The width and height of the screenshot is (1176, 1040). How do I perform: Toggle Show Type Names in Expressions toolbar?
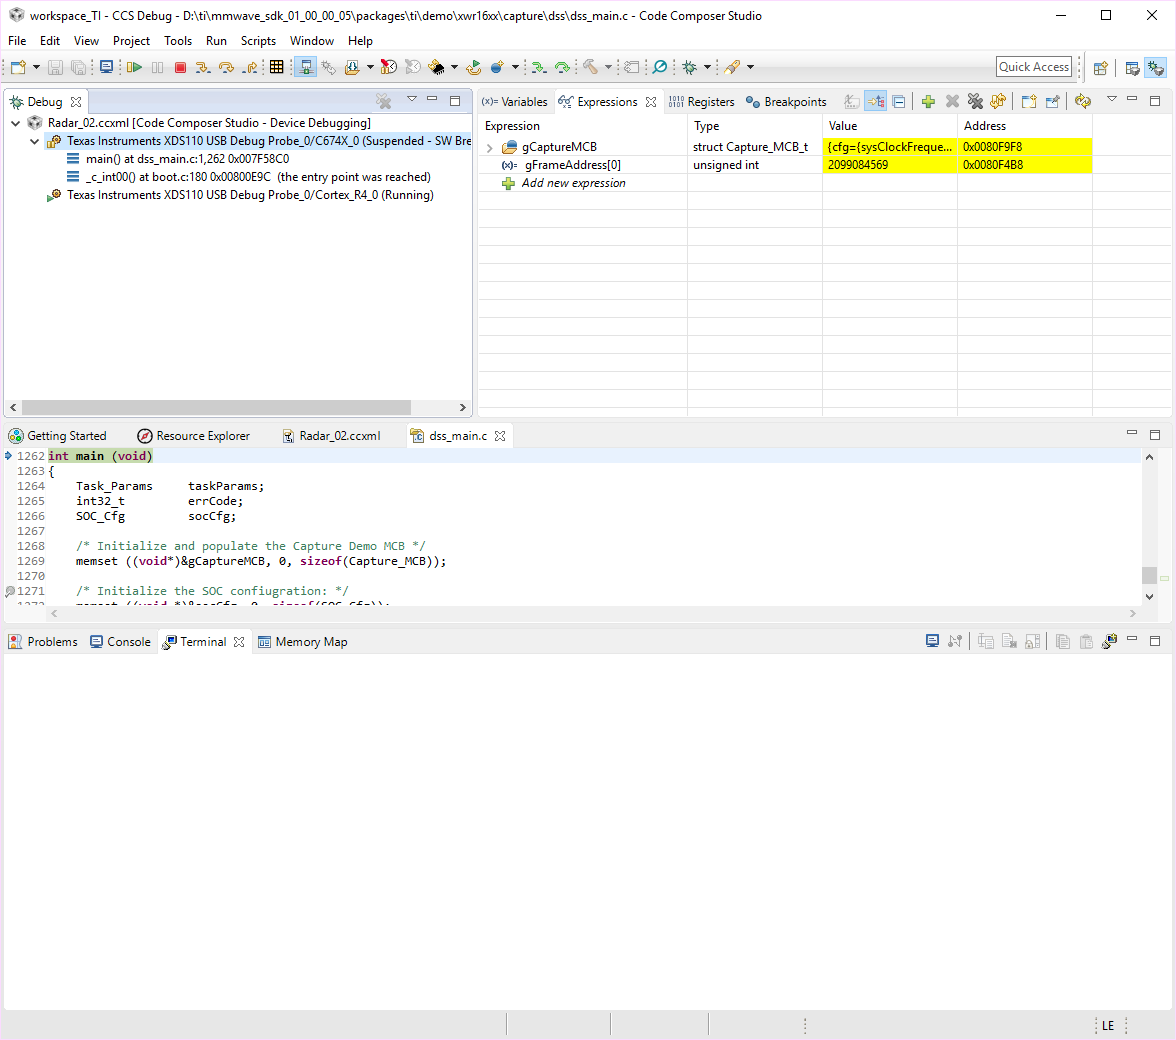click(851, 101)
